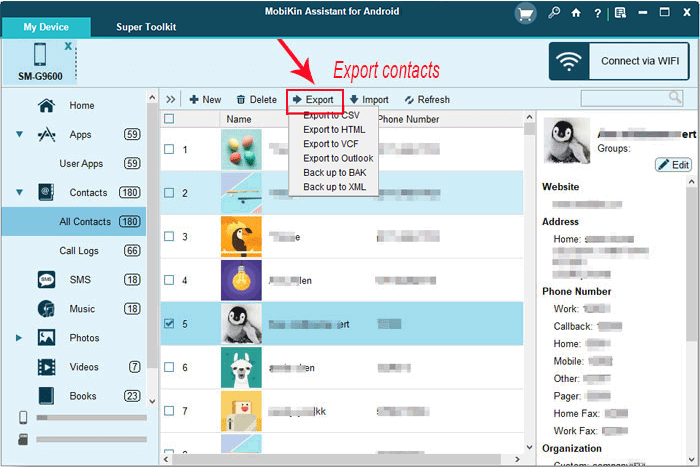Screen dimensions: 700x467
Task: Click Refresh in toolbar
Action: [x=427, y=100]
